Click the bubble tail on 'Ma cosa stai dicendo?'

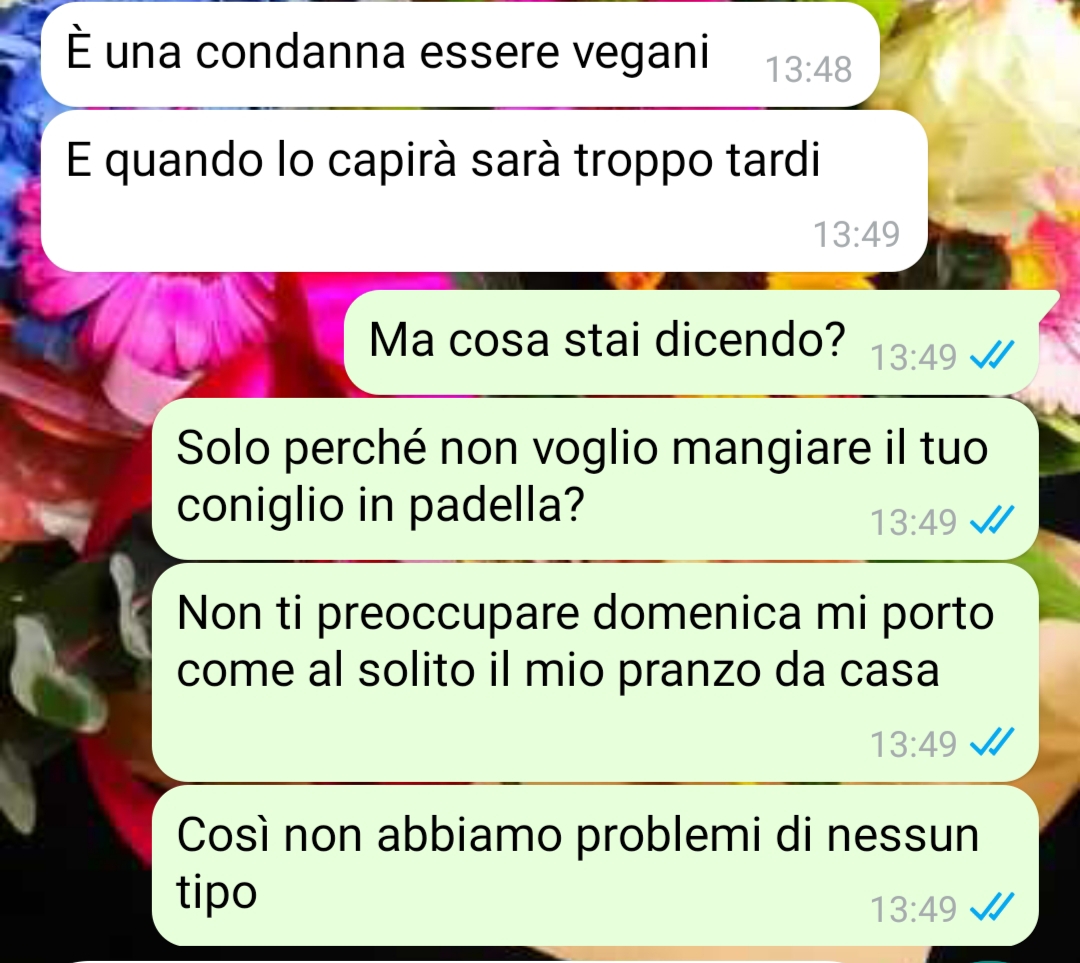pos(1049,302)
